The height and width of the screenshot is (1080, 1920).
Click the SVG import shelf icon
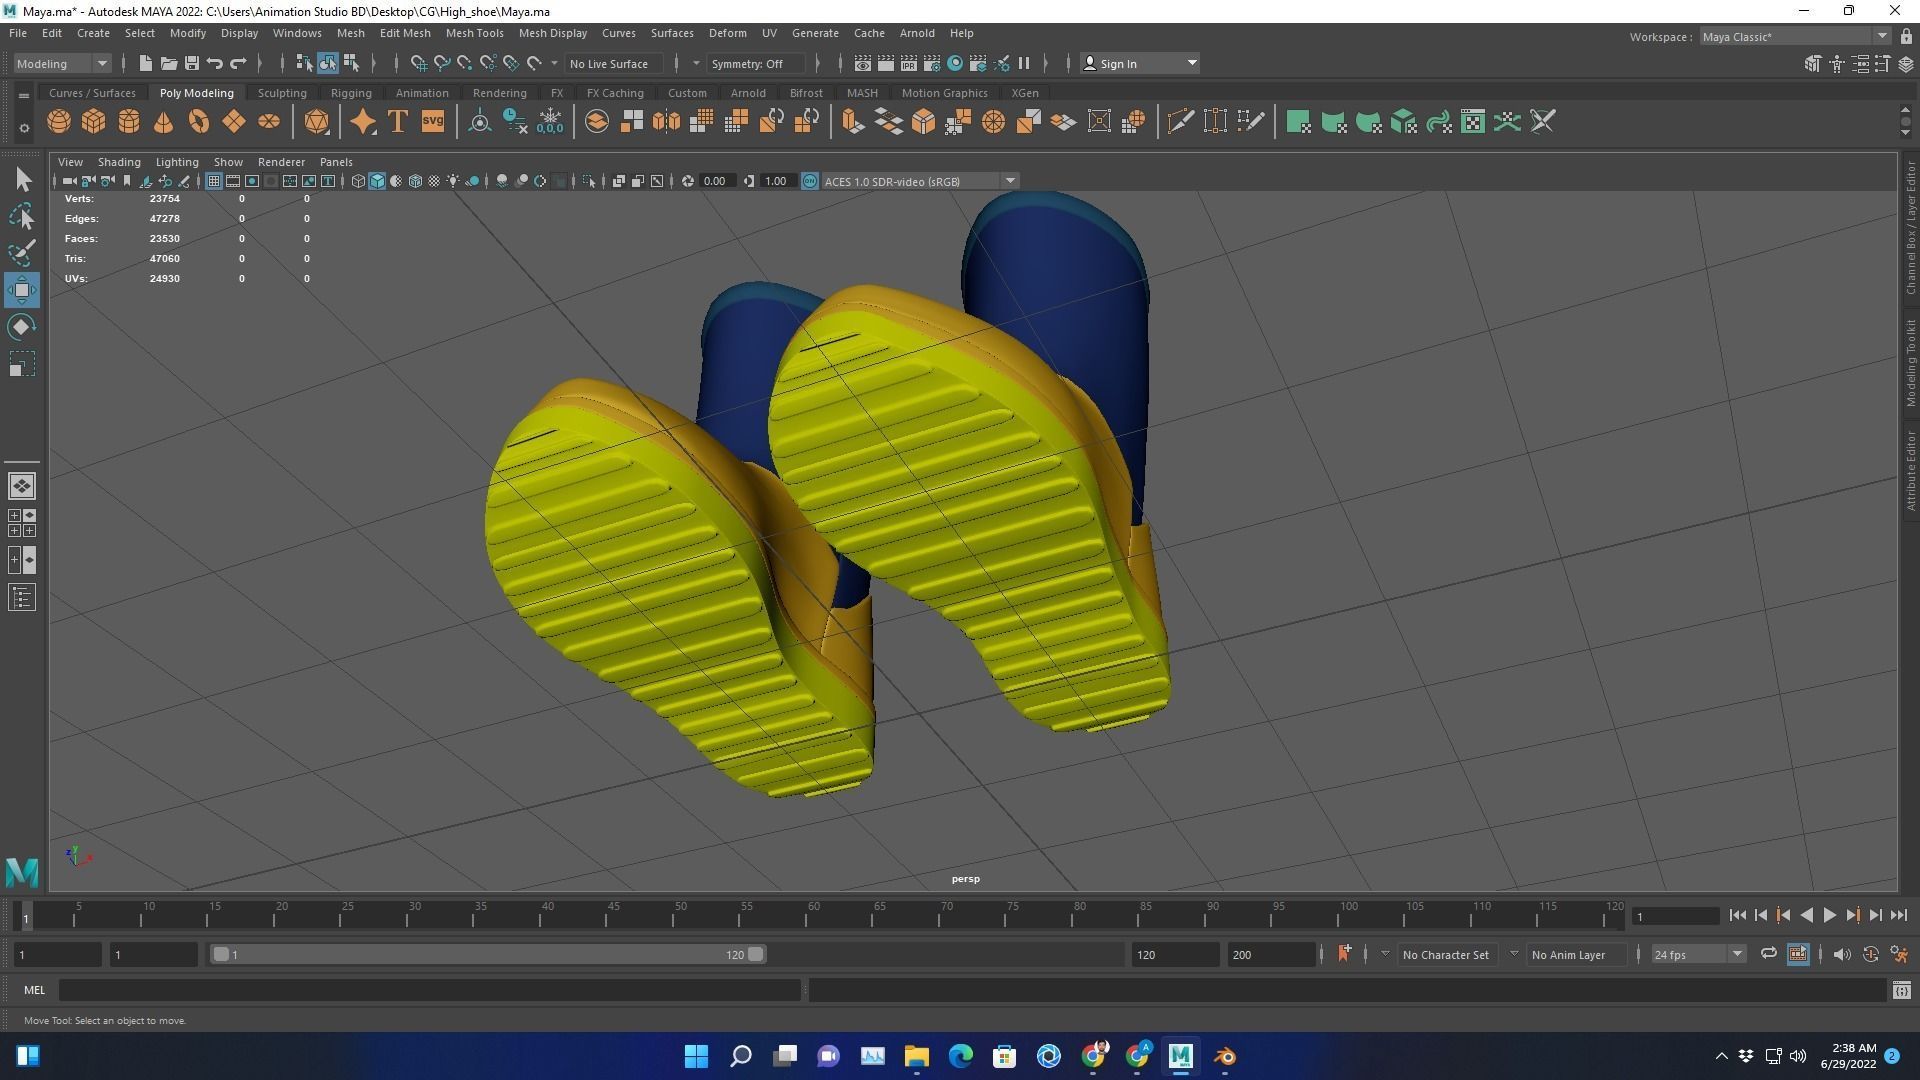(432, 122)
